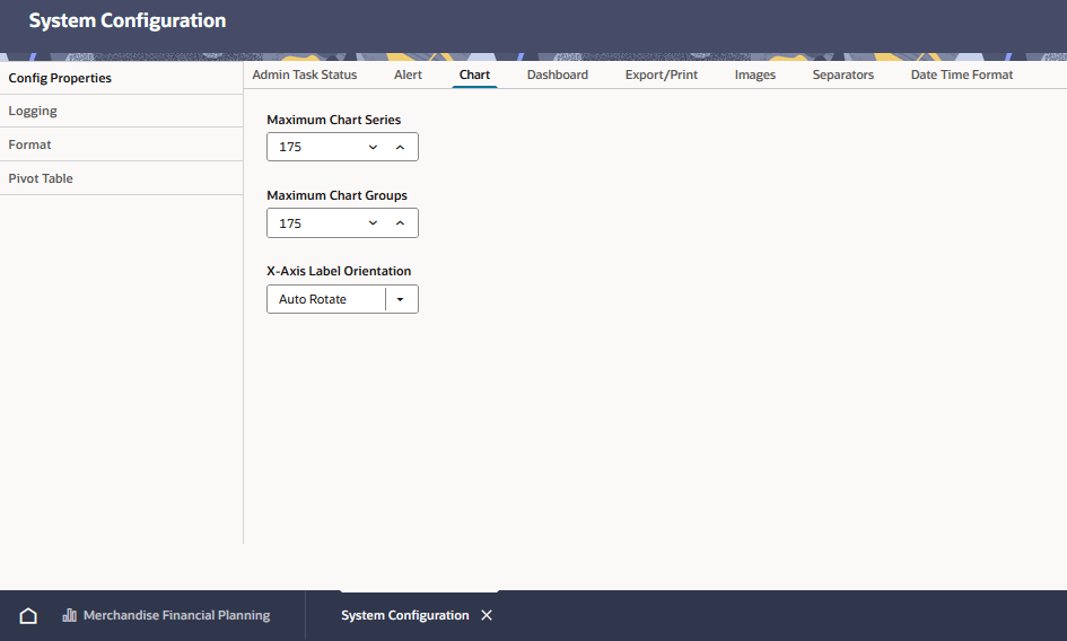
Task: Open the Logging section
Action: (x=121, y=111)
